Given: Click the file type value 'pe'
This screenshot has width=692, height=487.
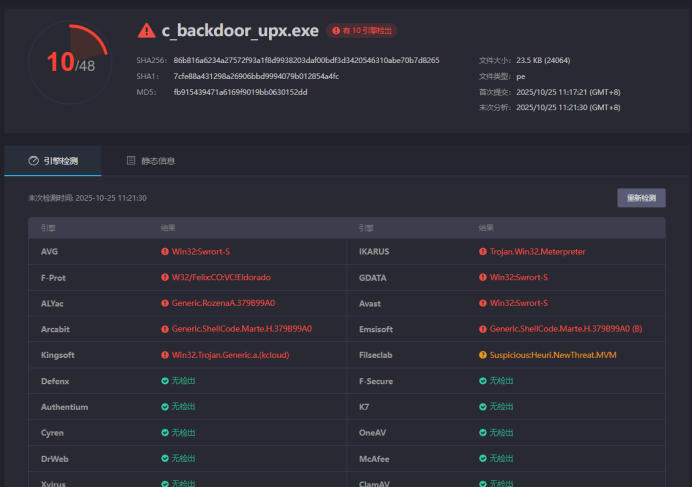Looking at the screenshot, I should [521, 76].
